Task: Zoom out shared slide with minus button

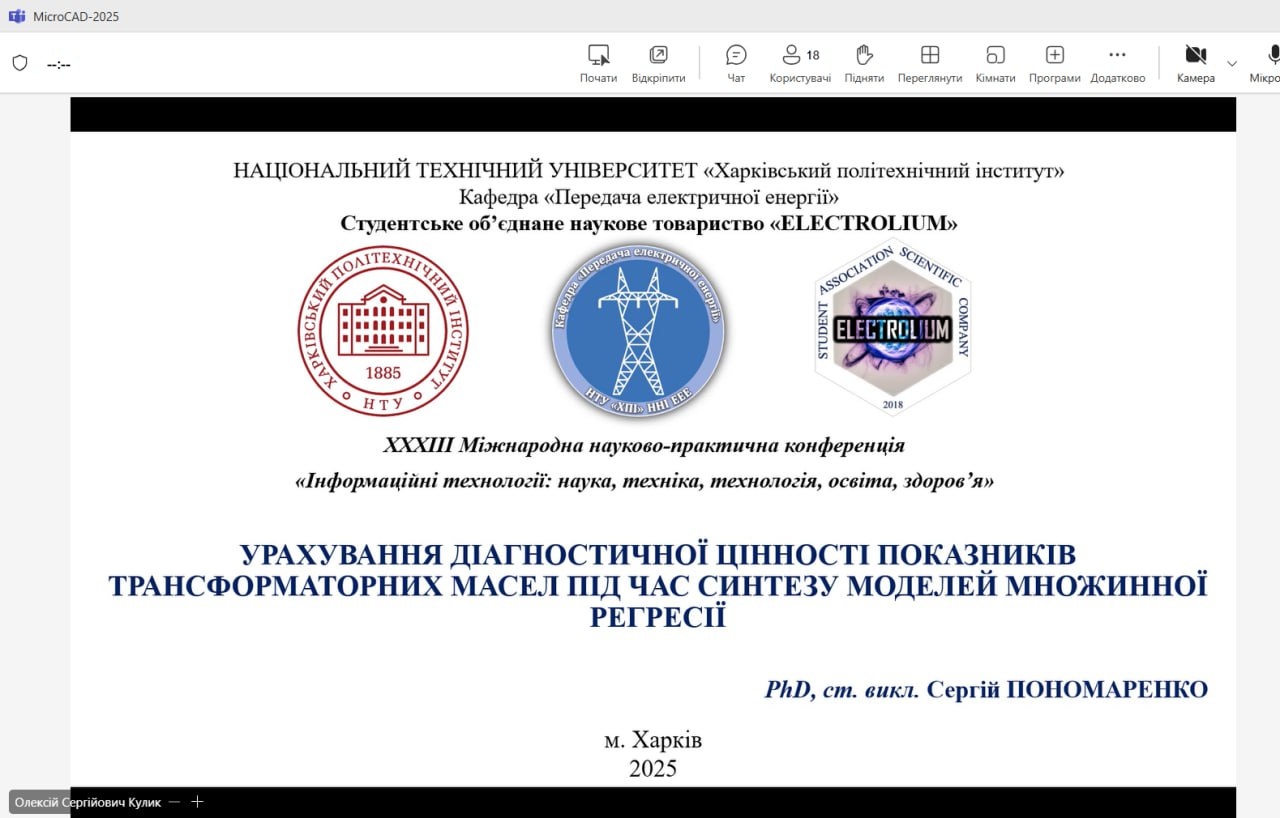Action: [174, 802]
